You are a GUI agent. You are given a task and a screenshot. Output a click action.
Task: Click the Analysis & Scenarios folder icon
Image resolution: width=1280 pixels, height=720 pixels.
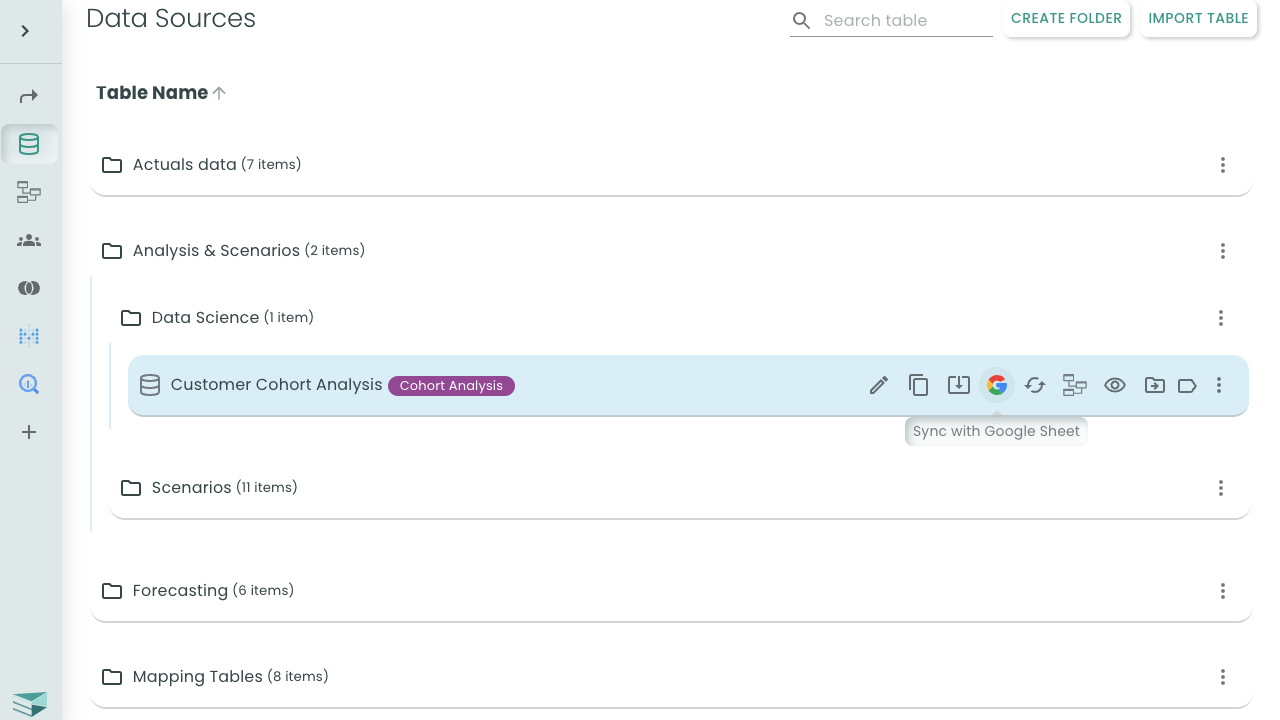[112, 251]
